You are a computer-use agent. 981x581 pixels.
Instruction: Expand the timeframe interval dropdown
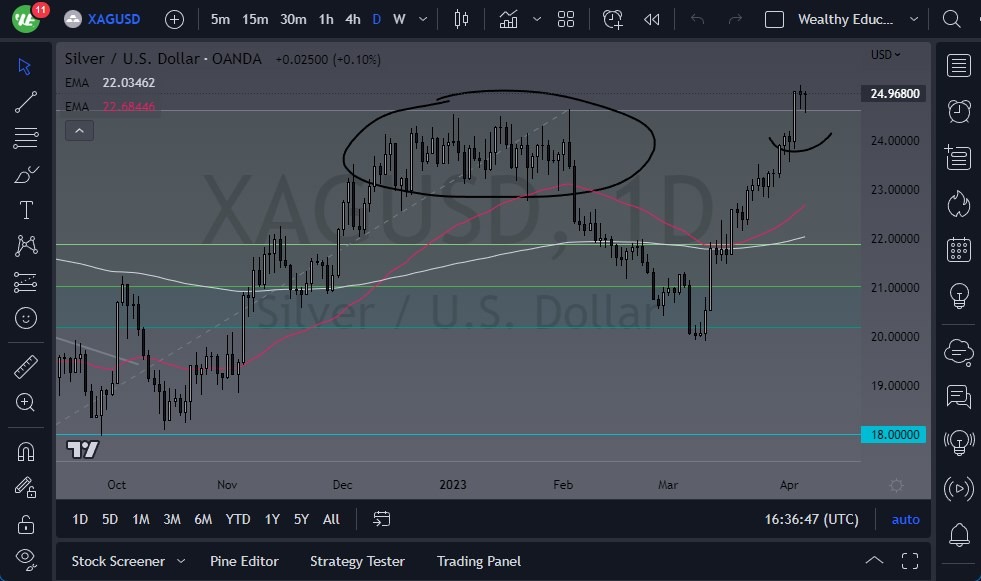[423, 19]
